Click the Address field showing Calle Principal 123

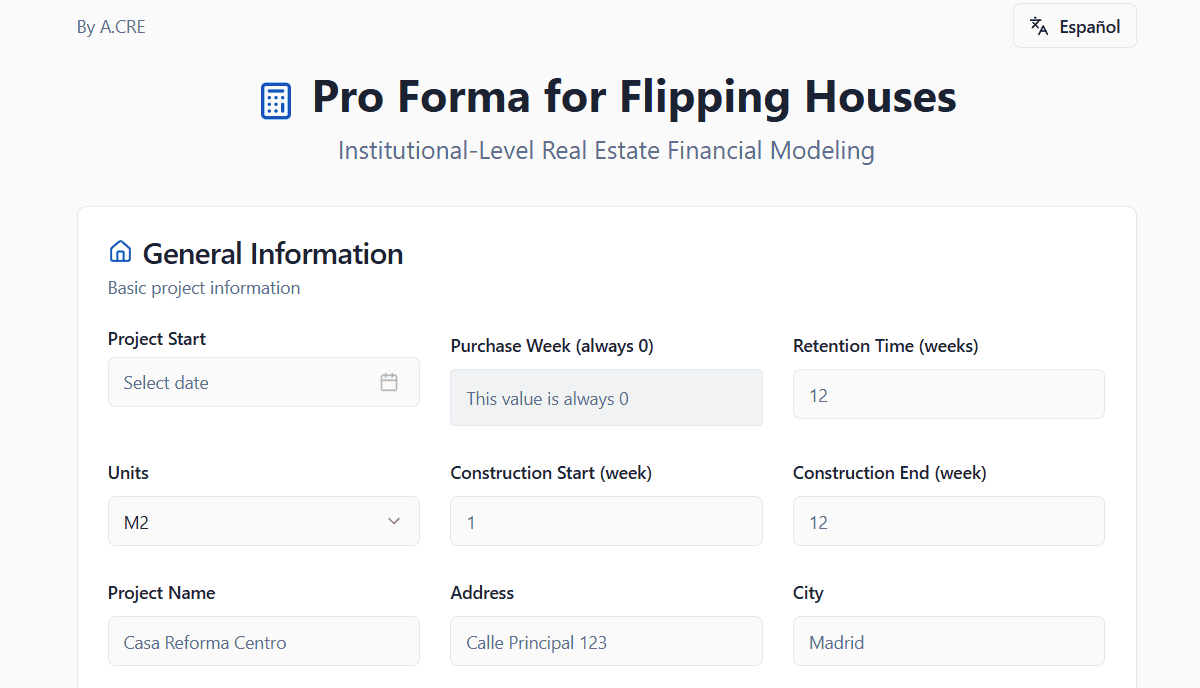click(x=606, y=641)
